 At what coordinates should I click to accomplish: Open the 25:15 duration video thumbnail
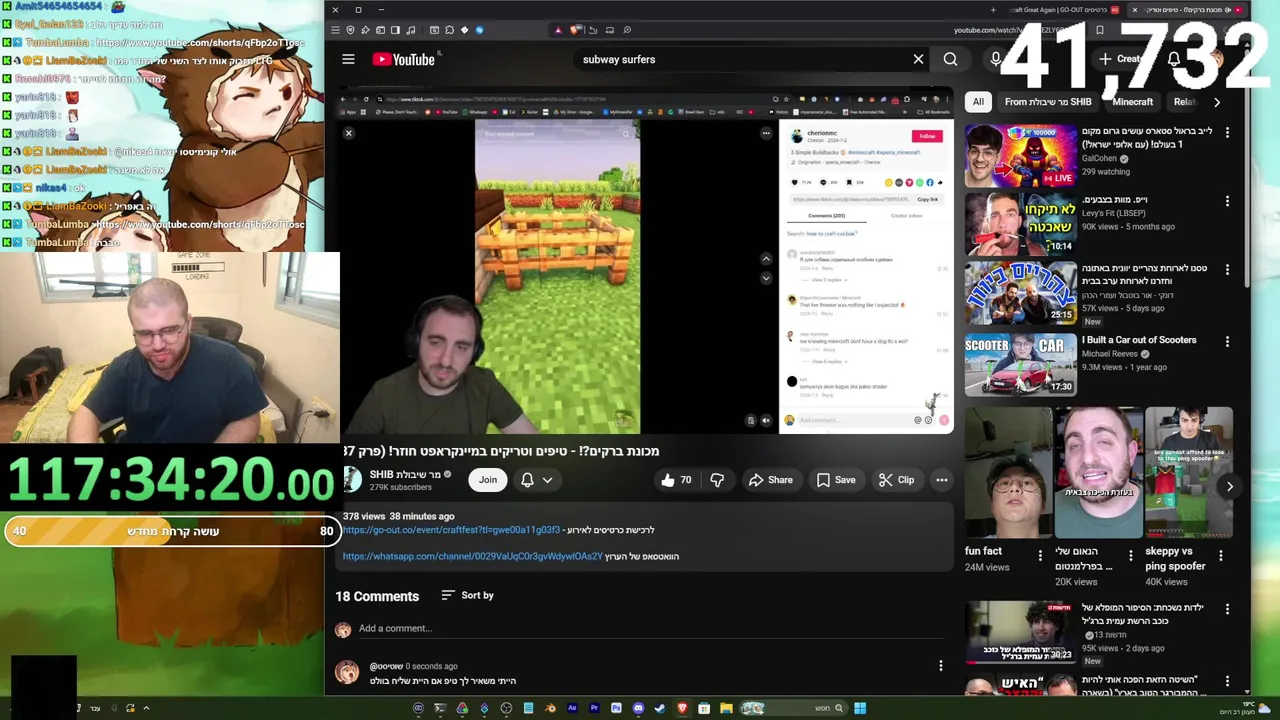tap(1020, 293)
